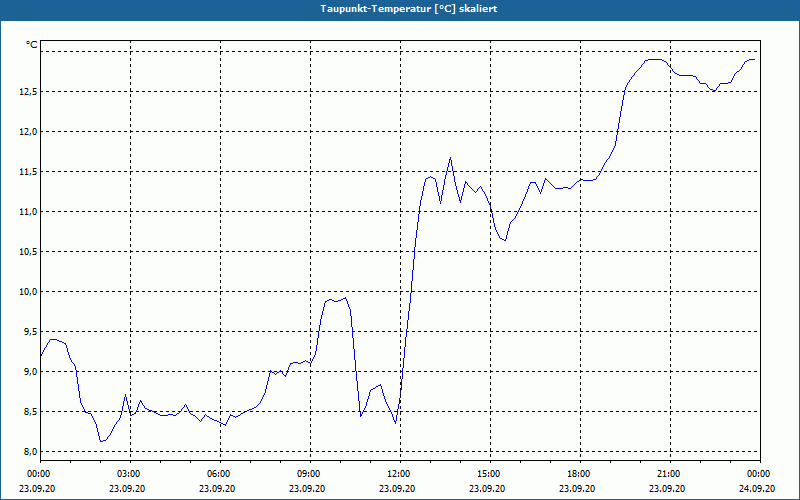Click the 15:00 time label
The height and width of the screenshot is (500, 800).
[x=490, y=474]
